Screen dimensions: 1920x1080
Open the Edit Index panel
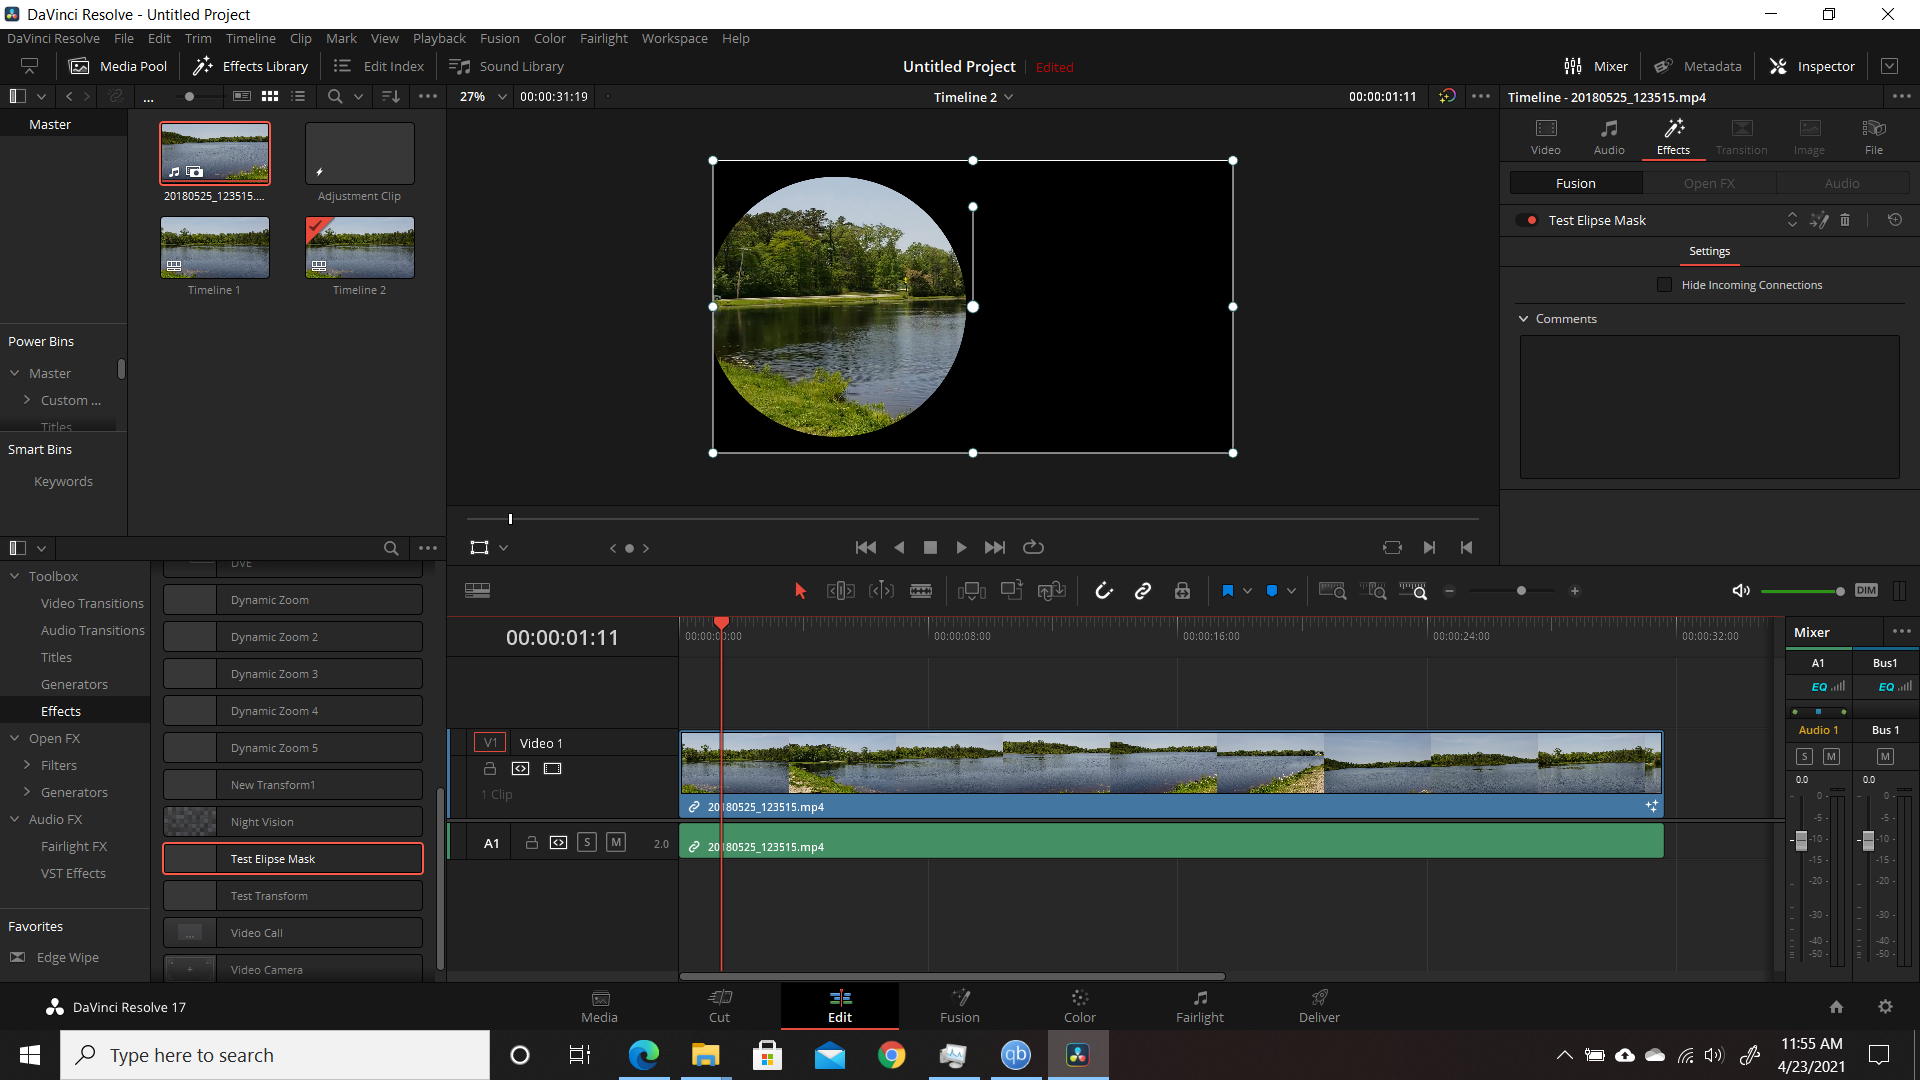coord(379,66)
